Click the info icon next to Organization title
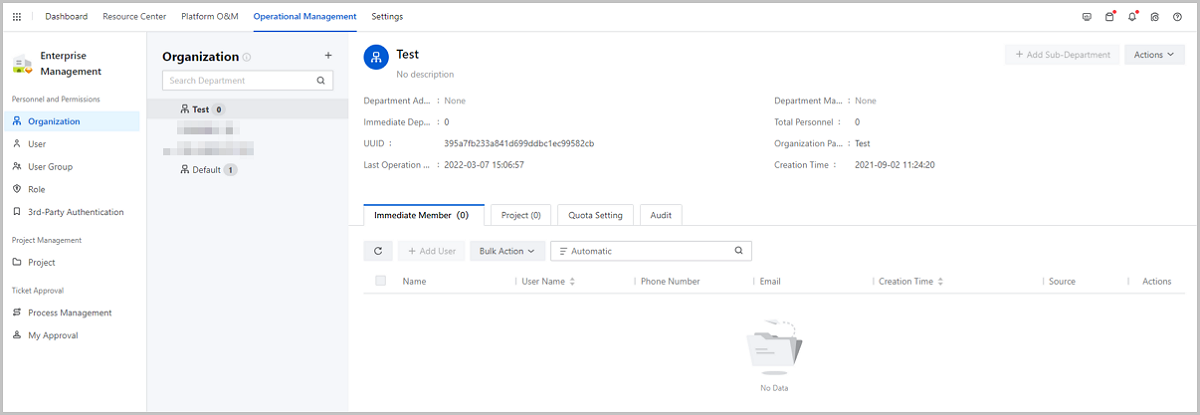Screen dimensions: 1200x415 (x=247, y=58)
